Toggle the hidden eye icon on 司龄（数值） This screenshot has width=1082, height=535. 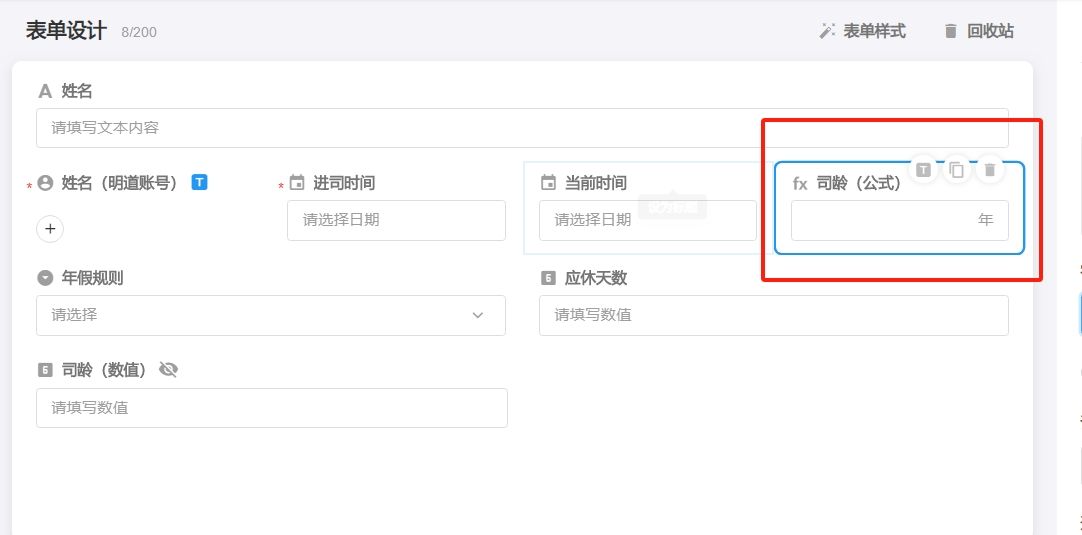pos(168,370)
